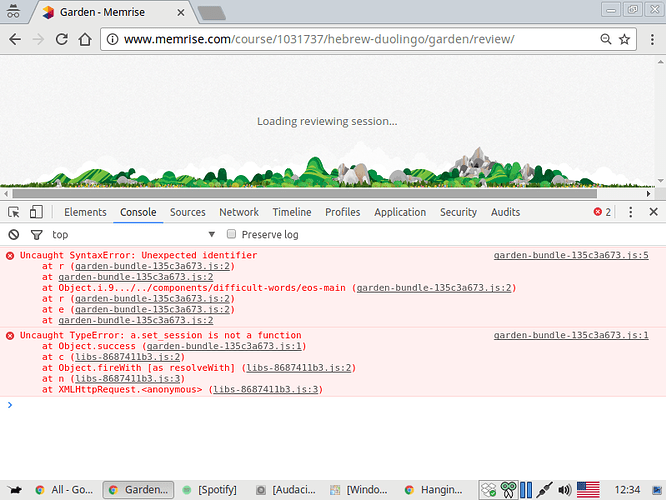The width and height of the screenshot is (666, 500).
Task: Open libs link in 'at c' line
Action: coord(128,357)
